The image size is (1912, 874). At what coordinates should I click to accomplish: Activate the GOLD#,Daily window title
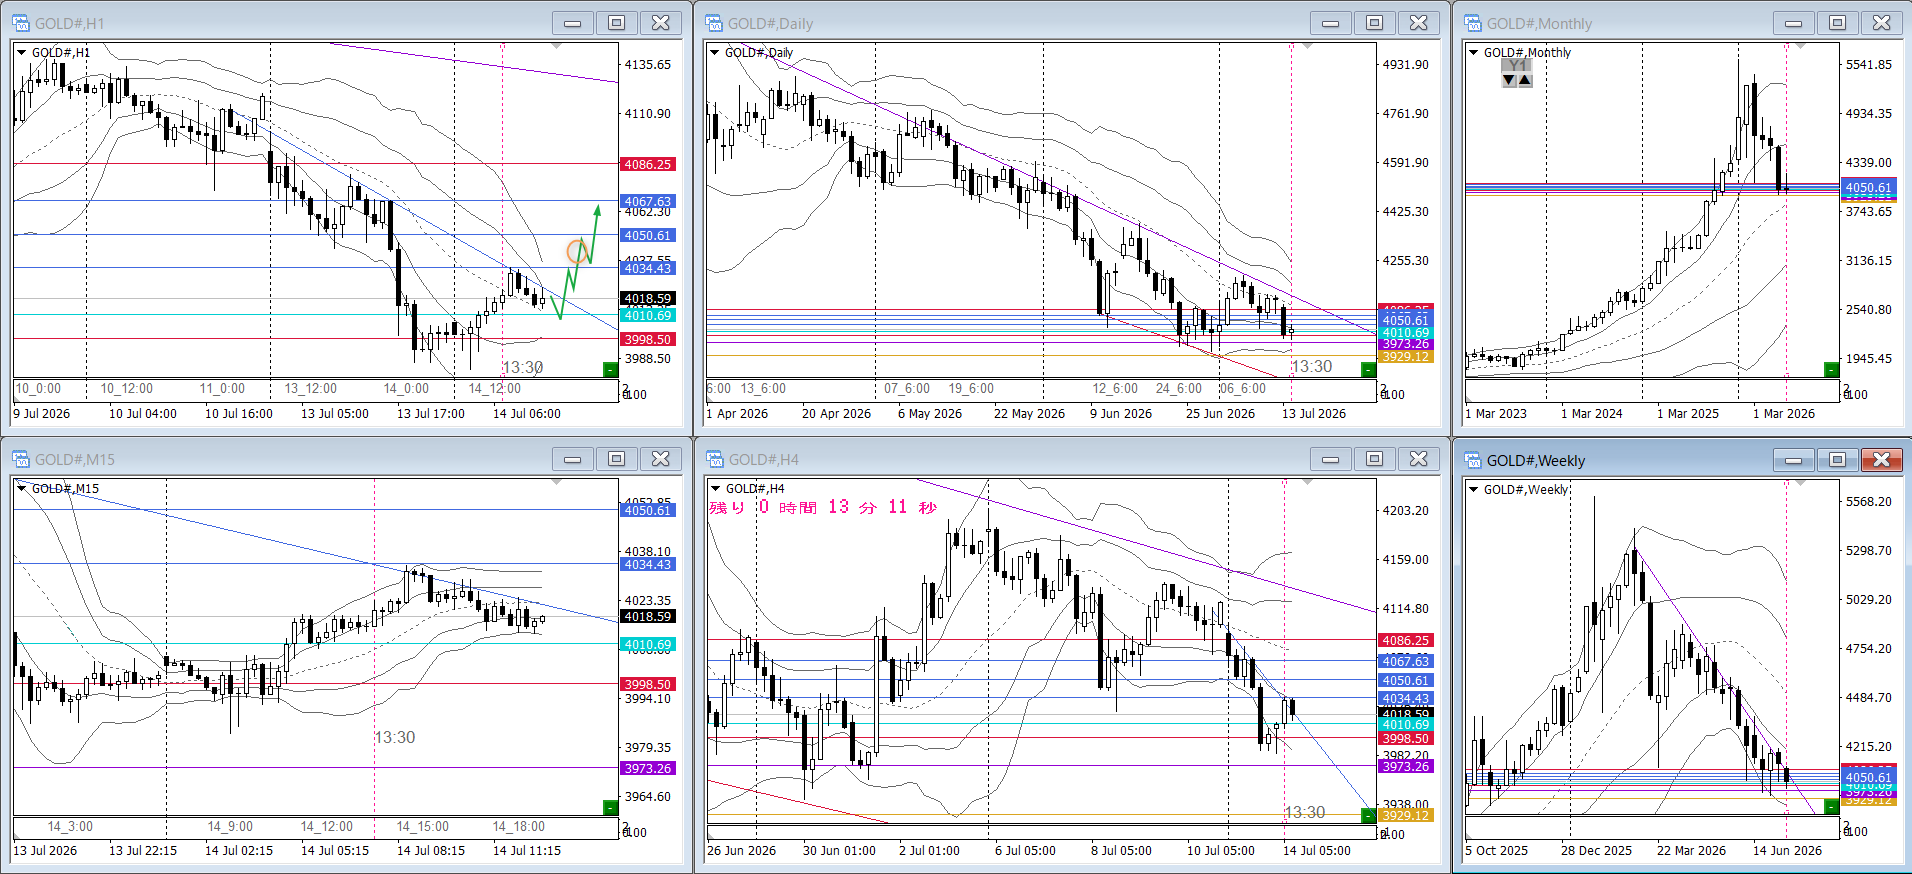point(770,24)
